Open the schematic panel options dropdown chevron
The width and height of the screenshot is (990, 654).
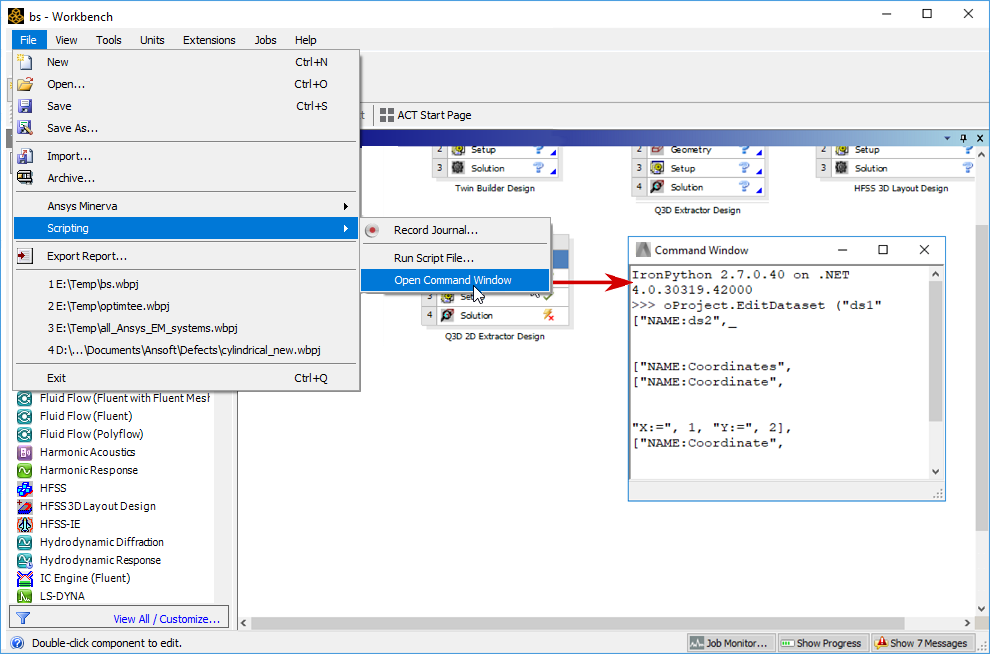click(946, 137)
